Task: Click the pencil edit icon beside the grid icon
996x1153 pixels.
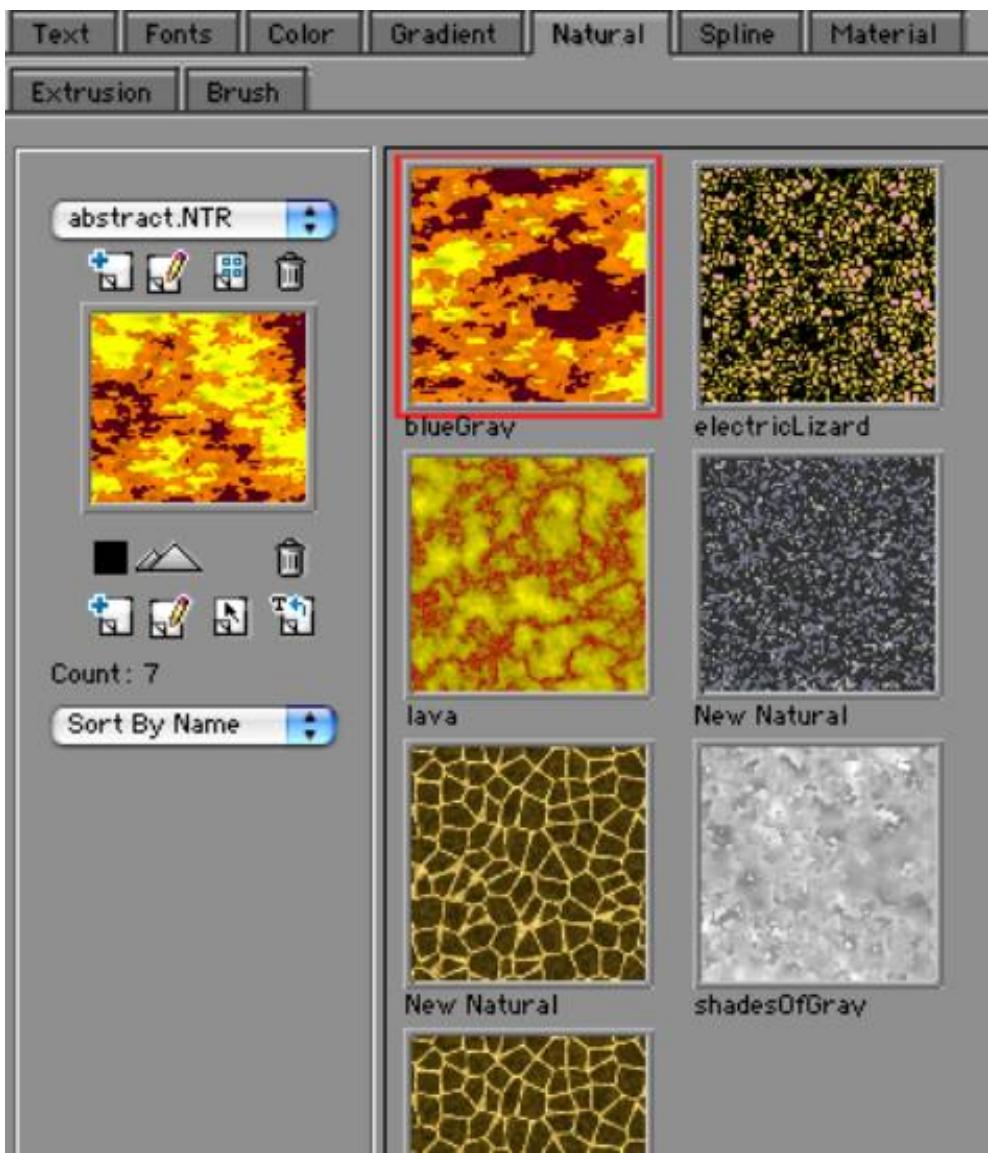Action: pyautogui.click(x=168, y=272)
